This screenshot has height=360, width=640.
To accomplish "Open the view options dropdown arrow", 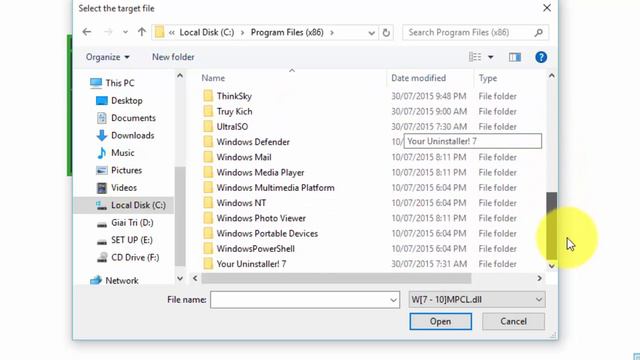I will (491, 57).
